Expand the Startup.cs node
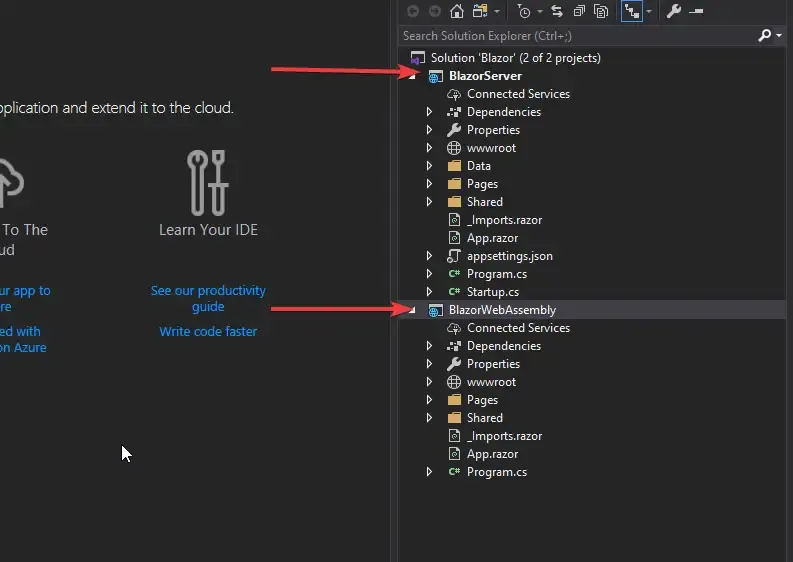The height and width of the screenshot is (562, 793). [429, 291]
